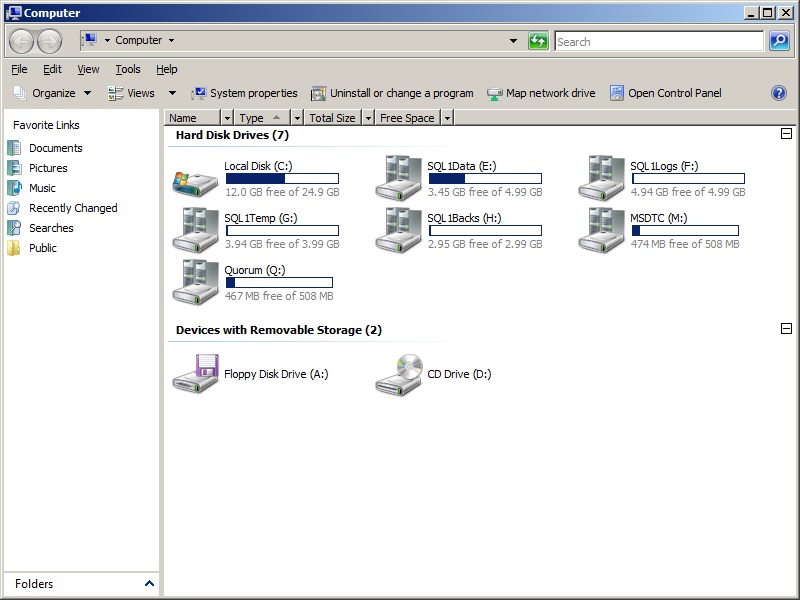The width and height of the screenshot is (800, 600).
Task: Select the SQL1Logs (F:) drive icon
Action: click(x=601, y=179)
